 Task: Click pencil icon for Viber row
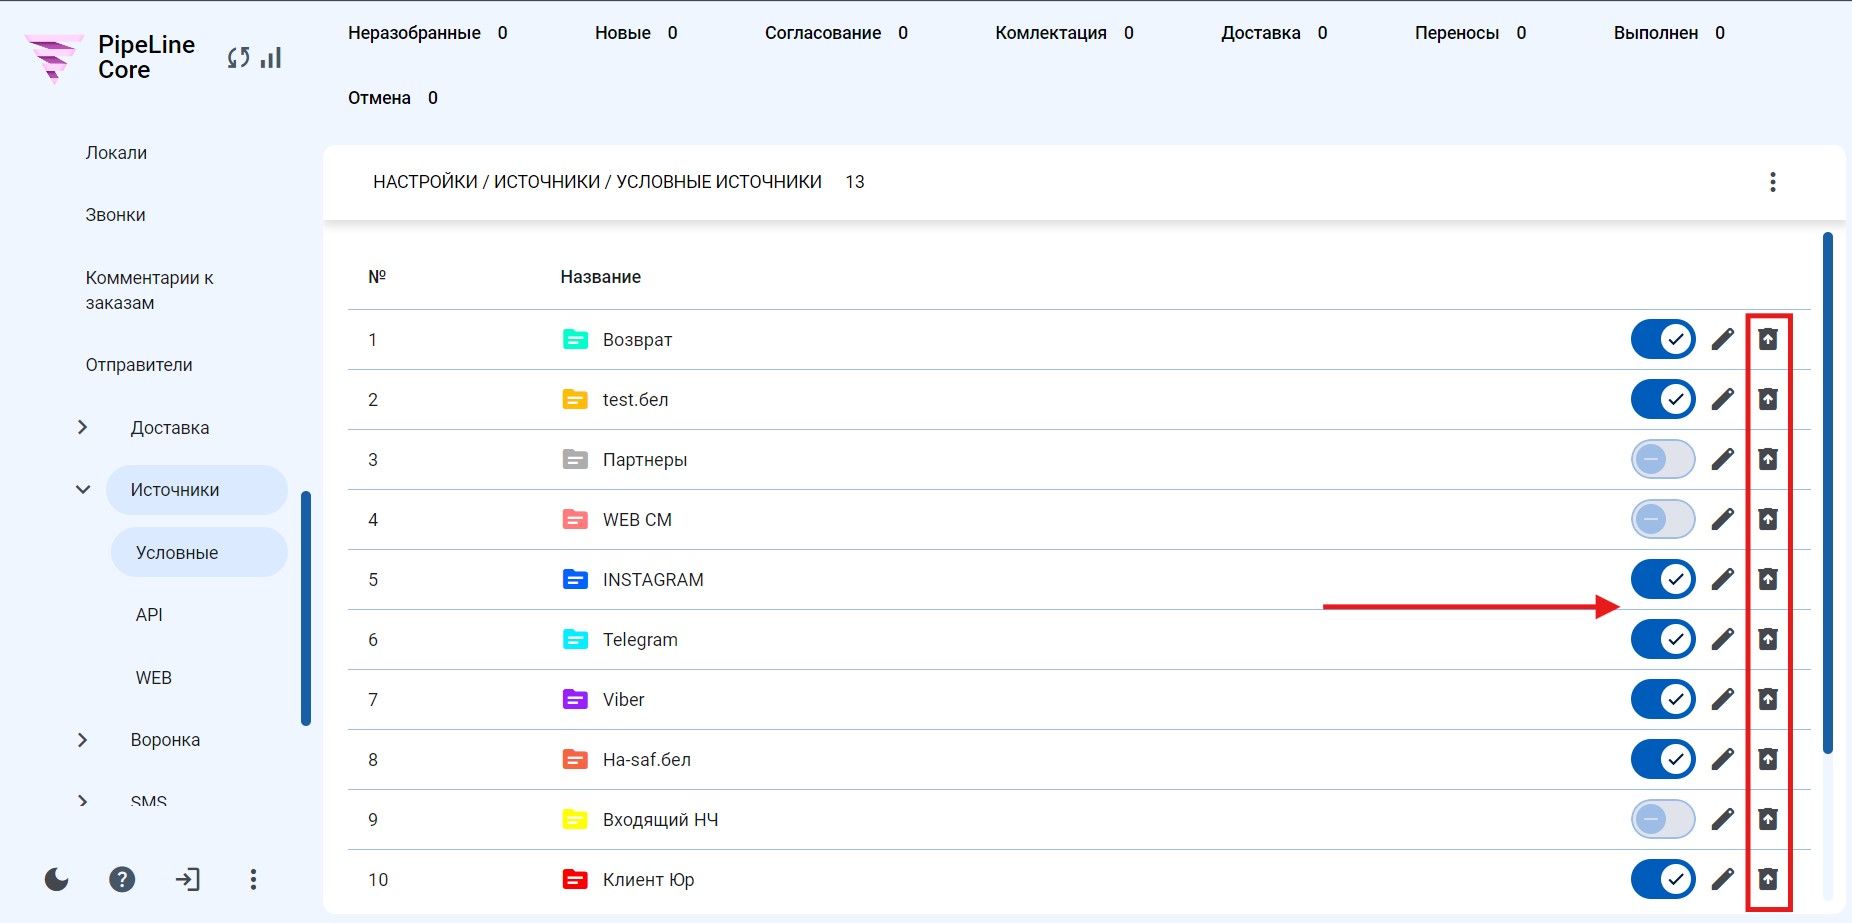coord(1722,699)
